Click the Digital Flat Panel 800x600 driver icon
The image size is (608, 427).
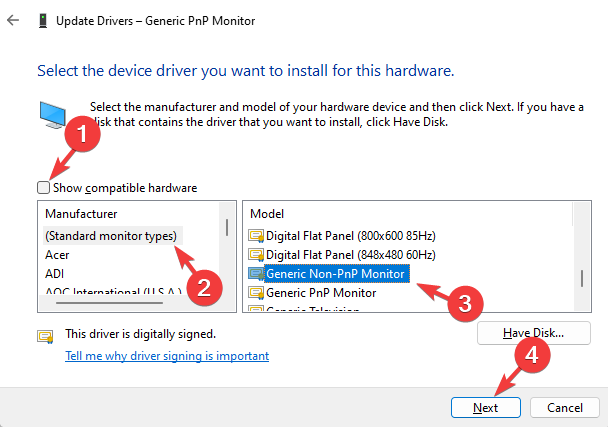[255, 236]
